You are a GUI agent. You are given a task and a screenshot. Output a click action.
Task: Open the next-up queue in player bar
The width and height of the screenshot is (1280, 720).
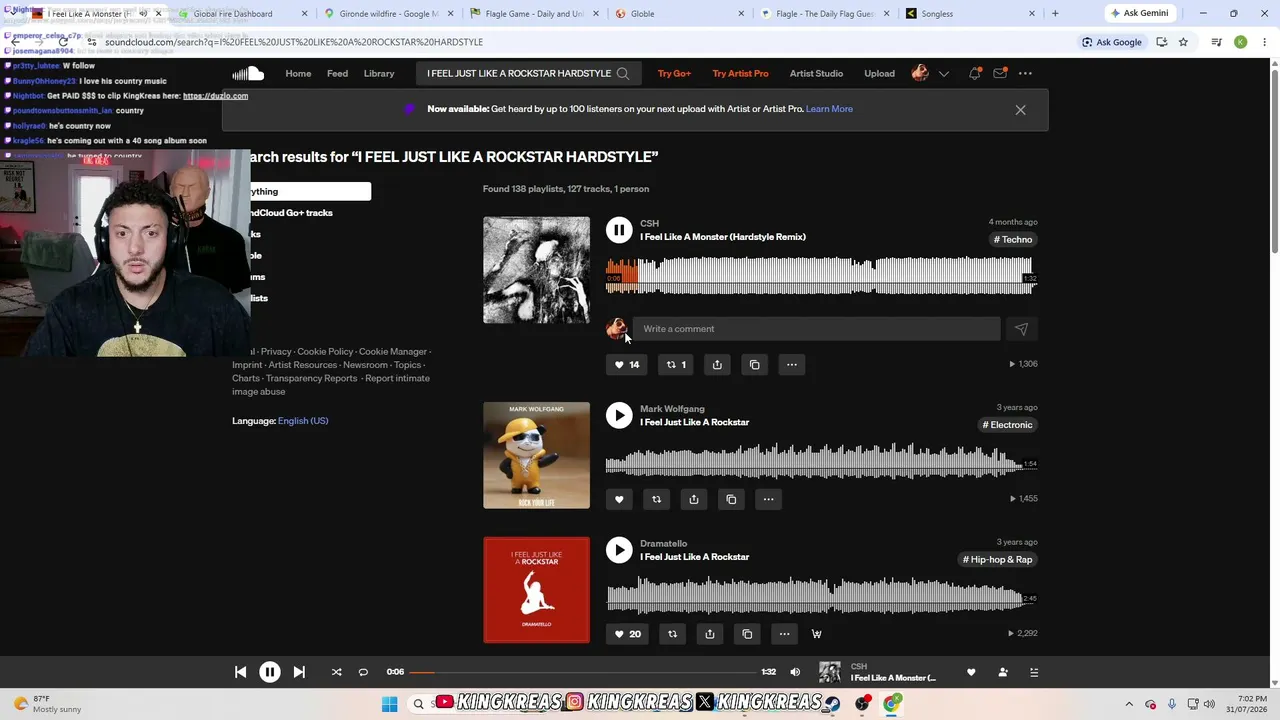(x=1035, y=672)
